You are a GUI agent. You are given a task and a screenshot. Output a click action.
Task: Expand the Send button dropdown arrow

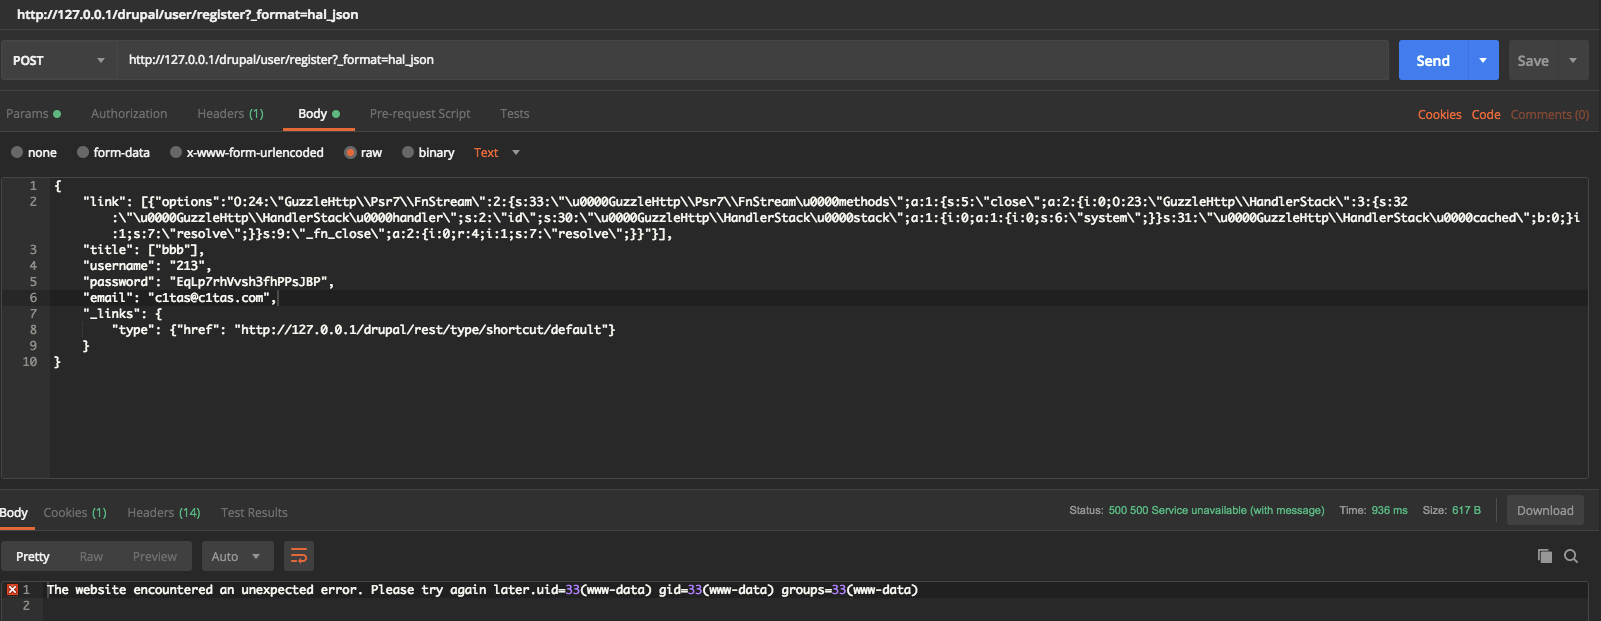pyautogui.click(x=1483, y=60)
